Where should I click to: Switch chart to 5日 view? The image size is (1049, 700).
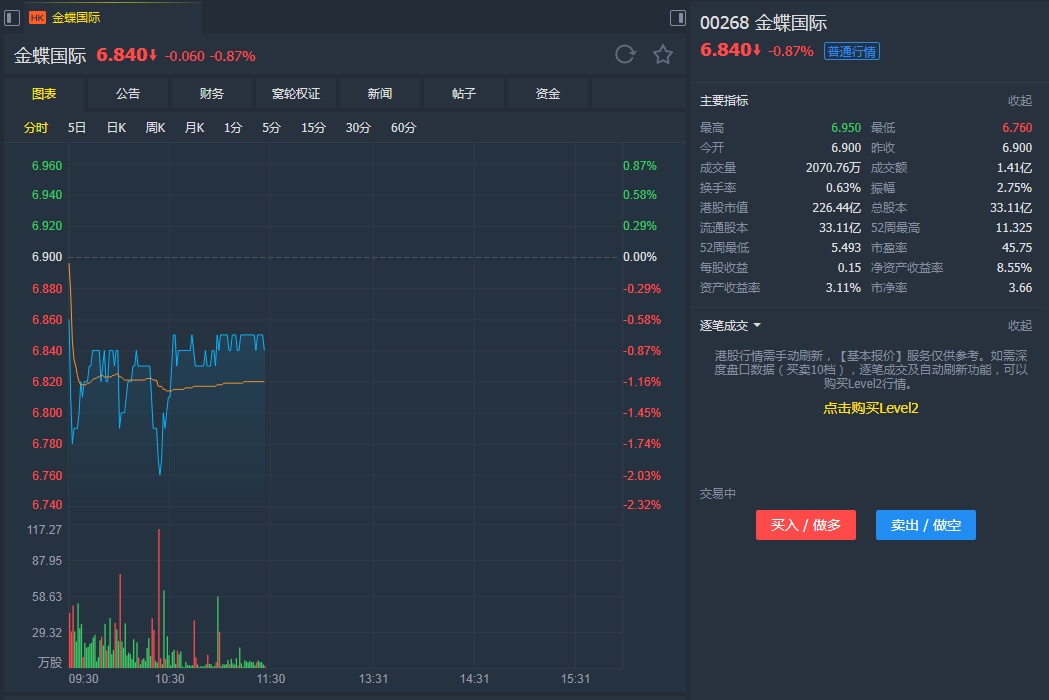pos(77,128)
